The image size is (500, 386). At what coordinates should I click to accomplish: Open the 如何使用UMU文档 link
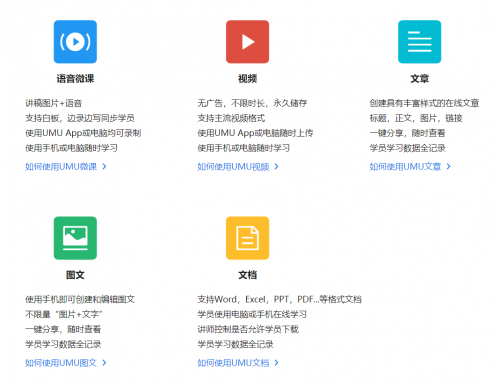pos(233,363)
